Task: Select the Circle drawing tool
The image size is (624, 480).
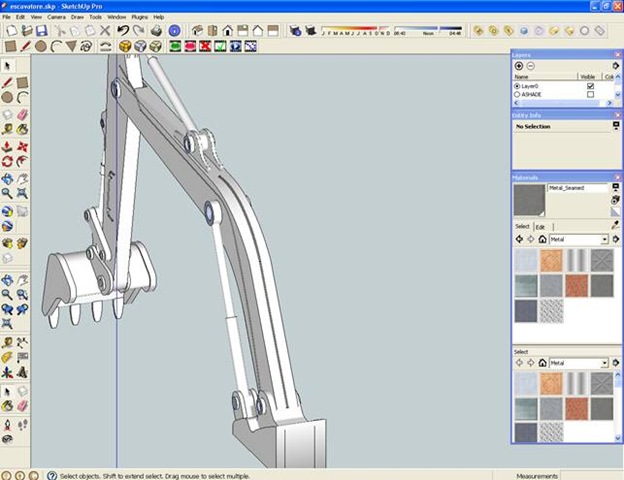Action: click(42, 46)
